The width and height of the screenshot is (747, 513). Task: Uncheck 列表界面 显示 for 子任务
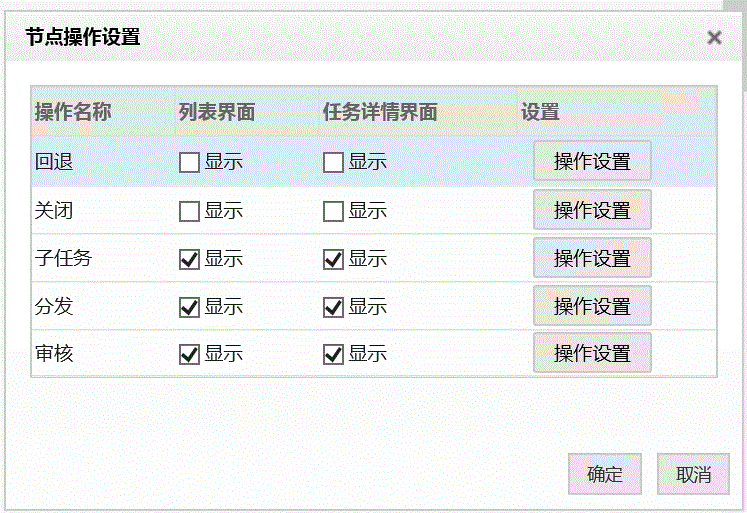(x=189, y=260)
